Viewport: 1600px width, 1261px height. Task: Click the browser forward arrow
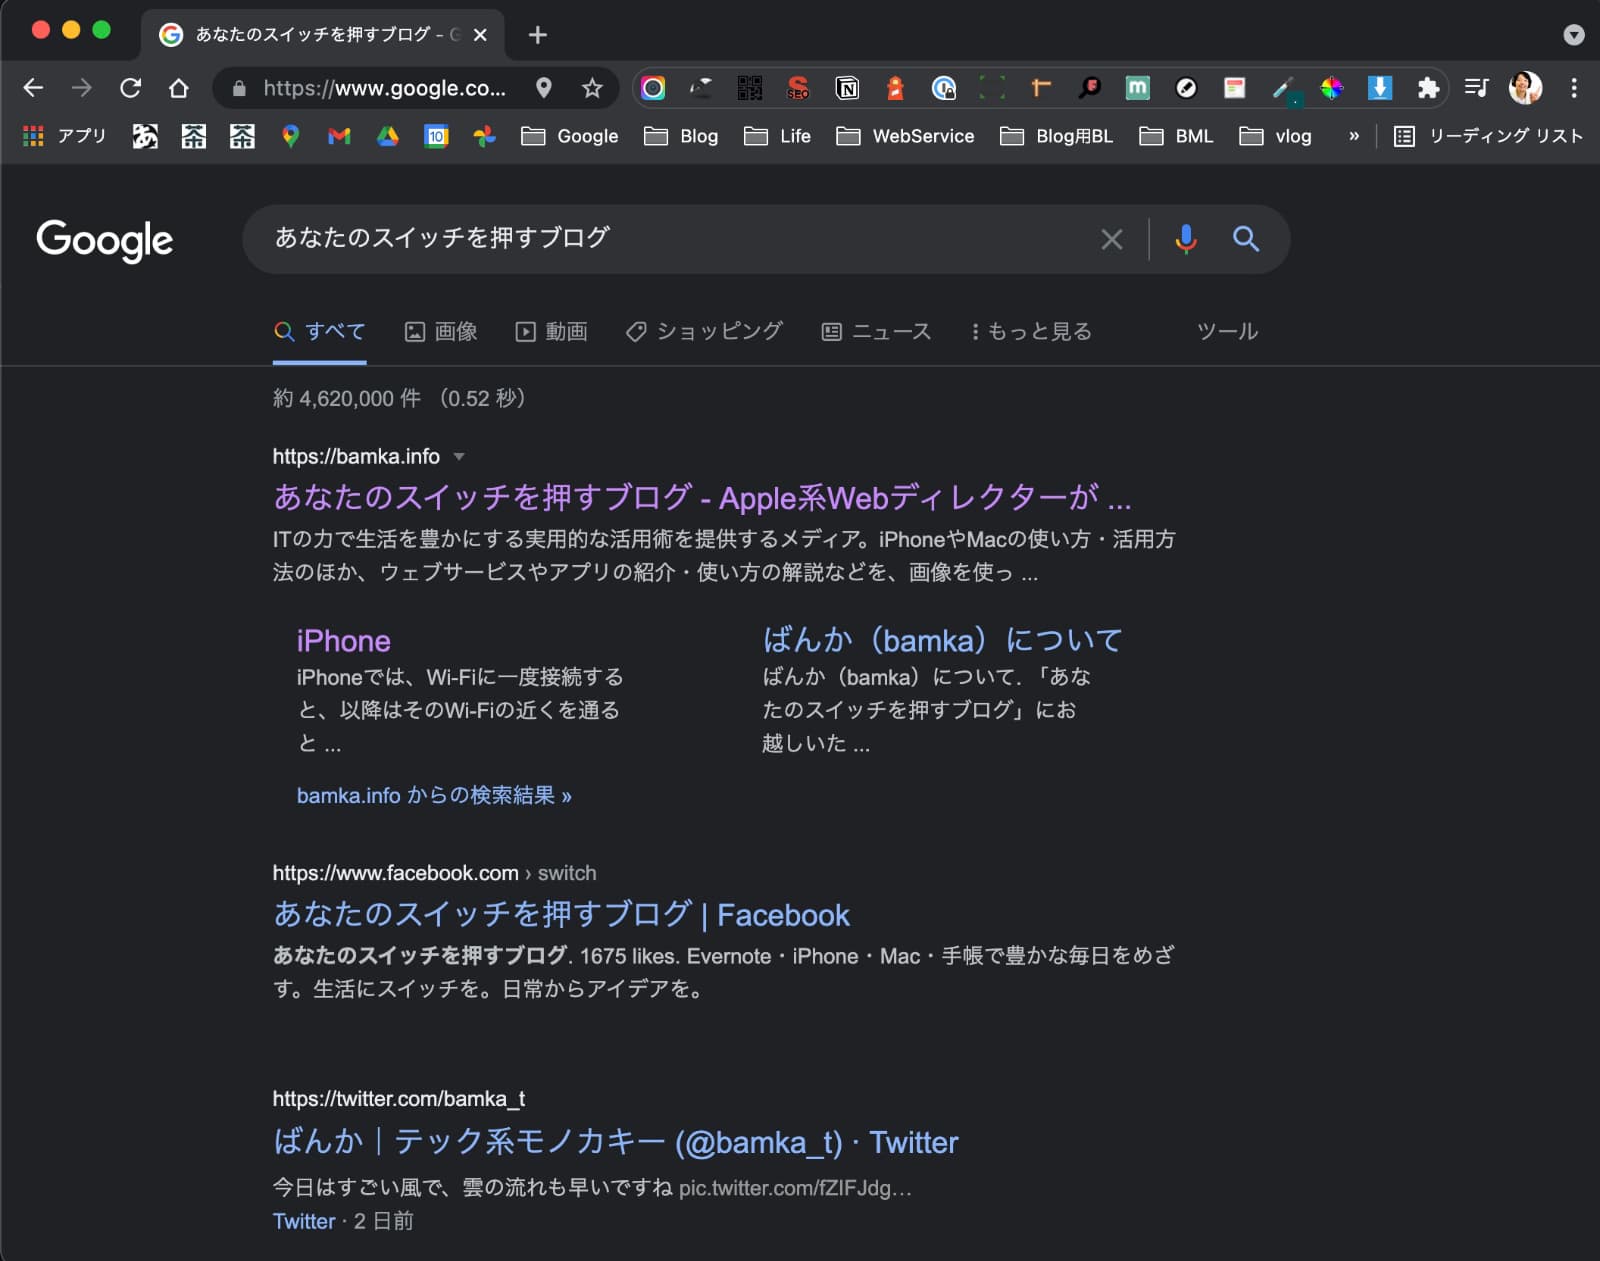(82, 88)
